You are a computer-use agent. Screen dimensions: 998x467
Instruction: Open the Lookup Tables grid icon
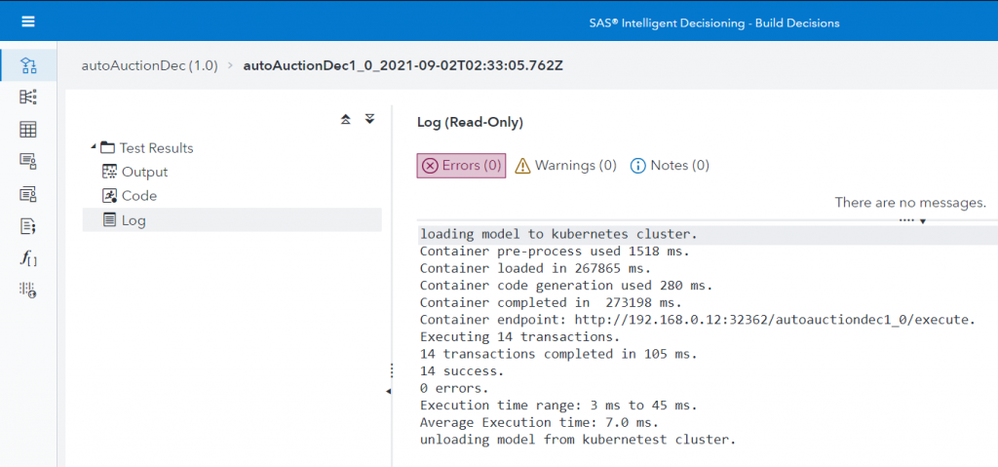28,130
